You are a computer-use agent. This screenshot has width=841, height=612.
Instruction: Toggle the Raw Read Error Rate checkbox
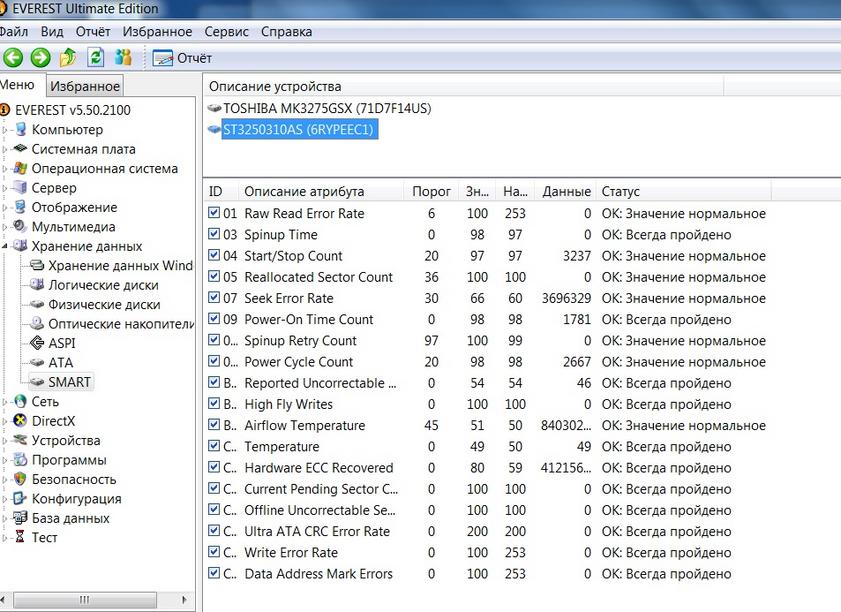tap(214, 213)
